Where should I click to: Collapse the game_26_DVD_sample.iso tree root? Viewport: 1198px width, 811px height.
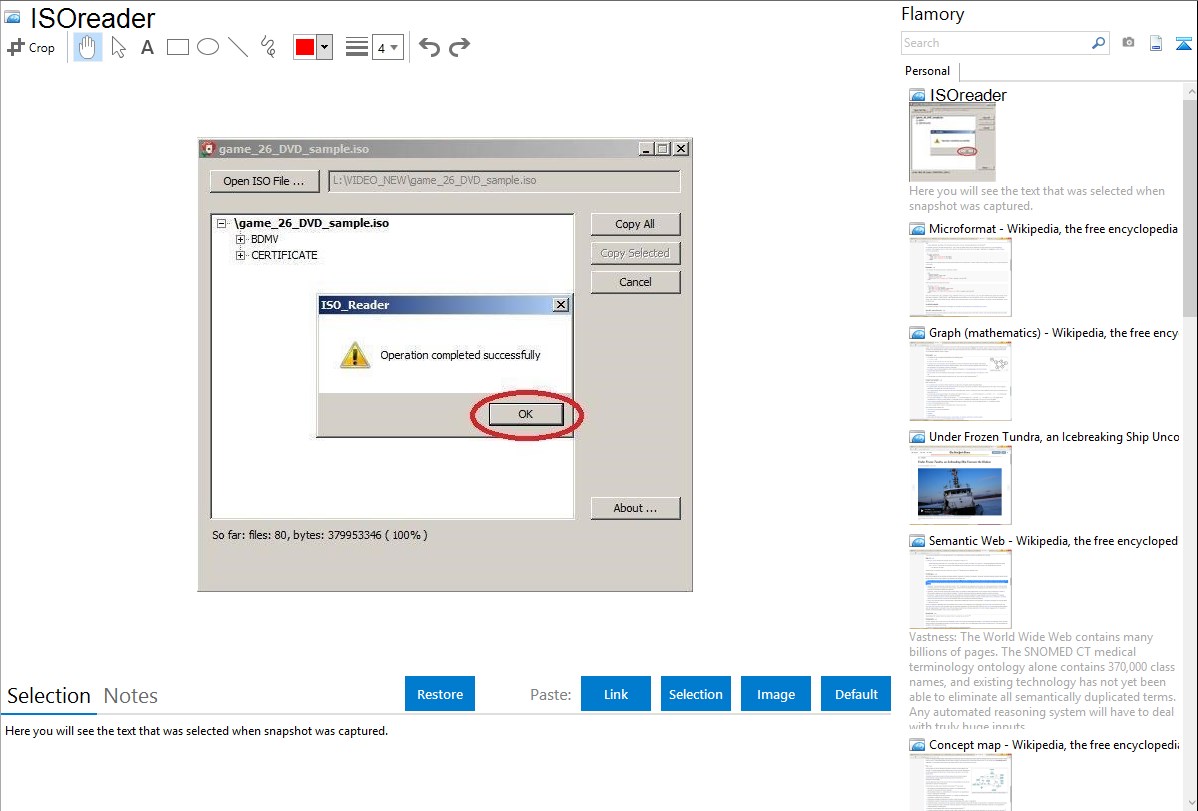[x=222, y=223]
